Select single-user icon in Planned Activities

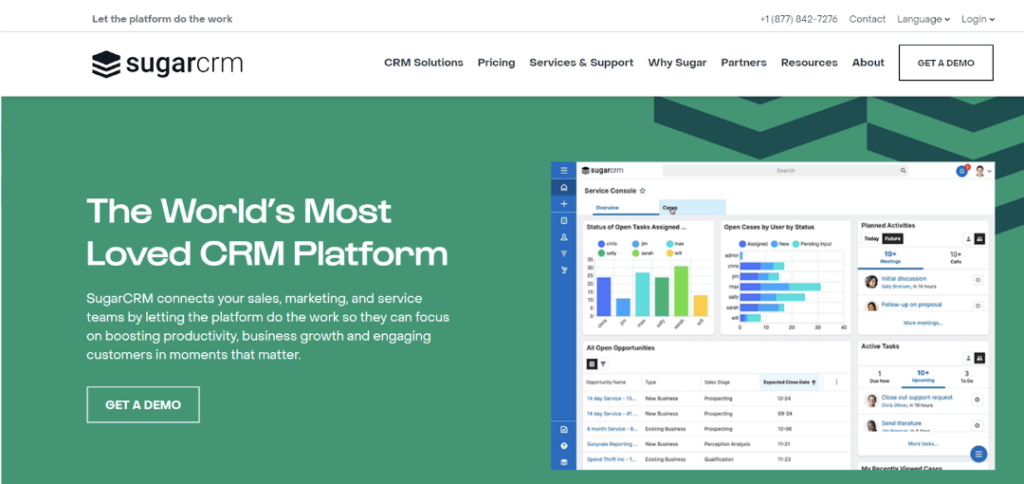[x=968, y=239]
